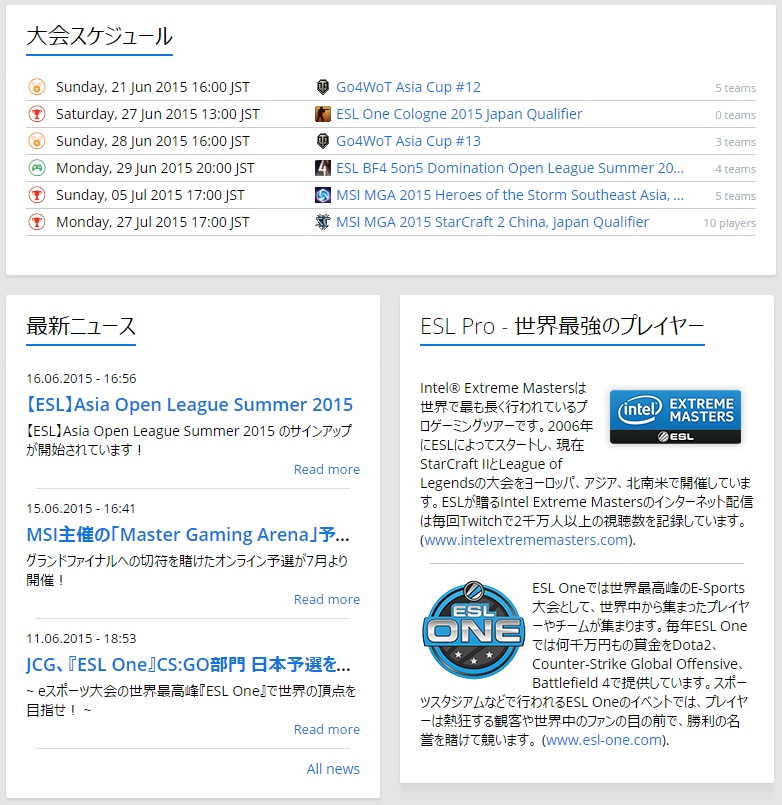
Task: Open the MSI Master Gaming Arena news headline
Action: [x=188, y=534]
